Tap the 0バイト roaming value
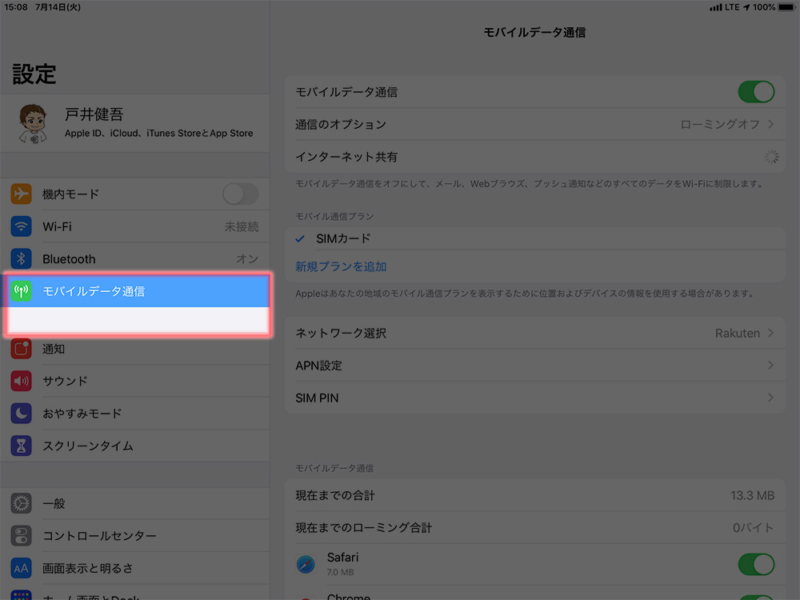Image resolution: width=800 pixels, height=600 pixels. (x=754, y=528)
